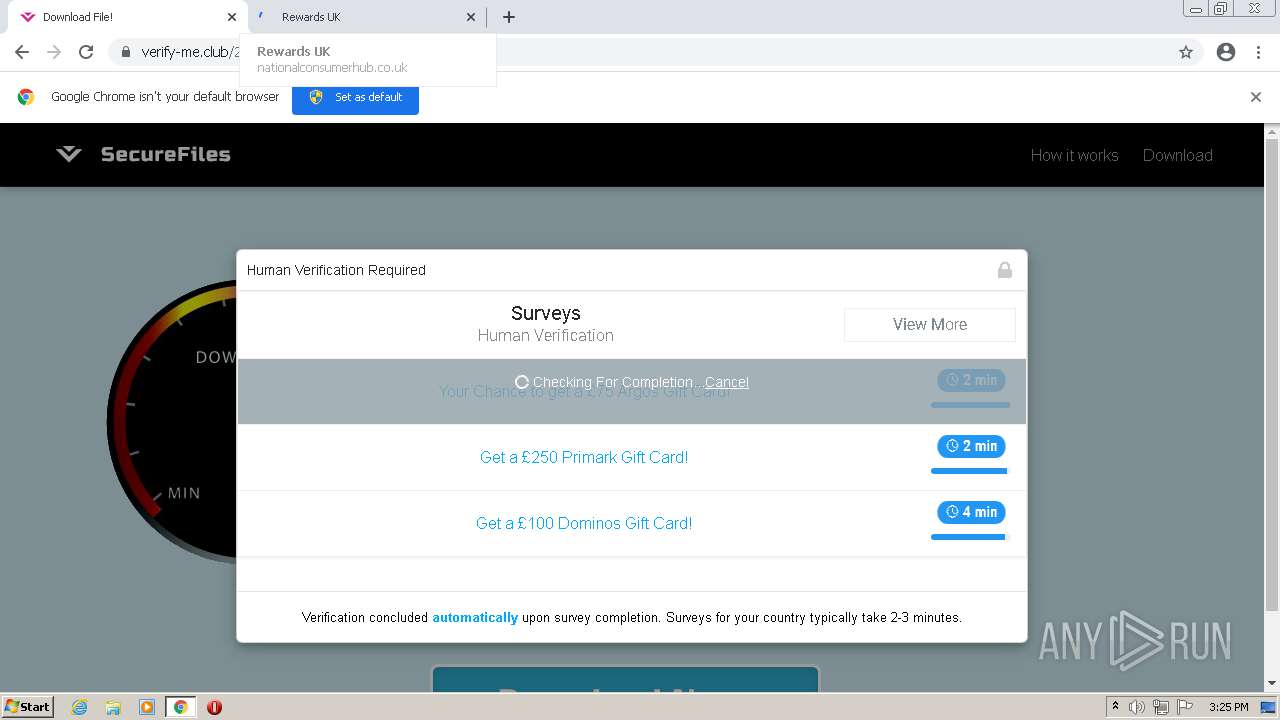Click the page vertical scrollbar
Image resolution: width=1280 pixels, height=720 pixels.
1272,375
